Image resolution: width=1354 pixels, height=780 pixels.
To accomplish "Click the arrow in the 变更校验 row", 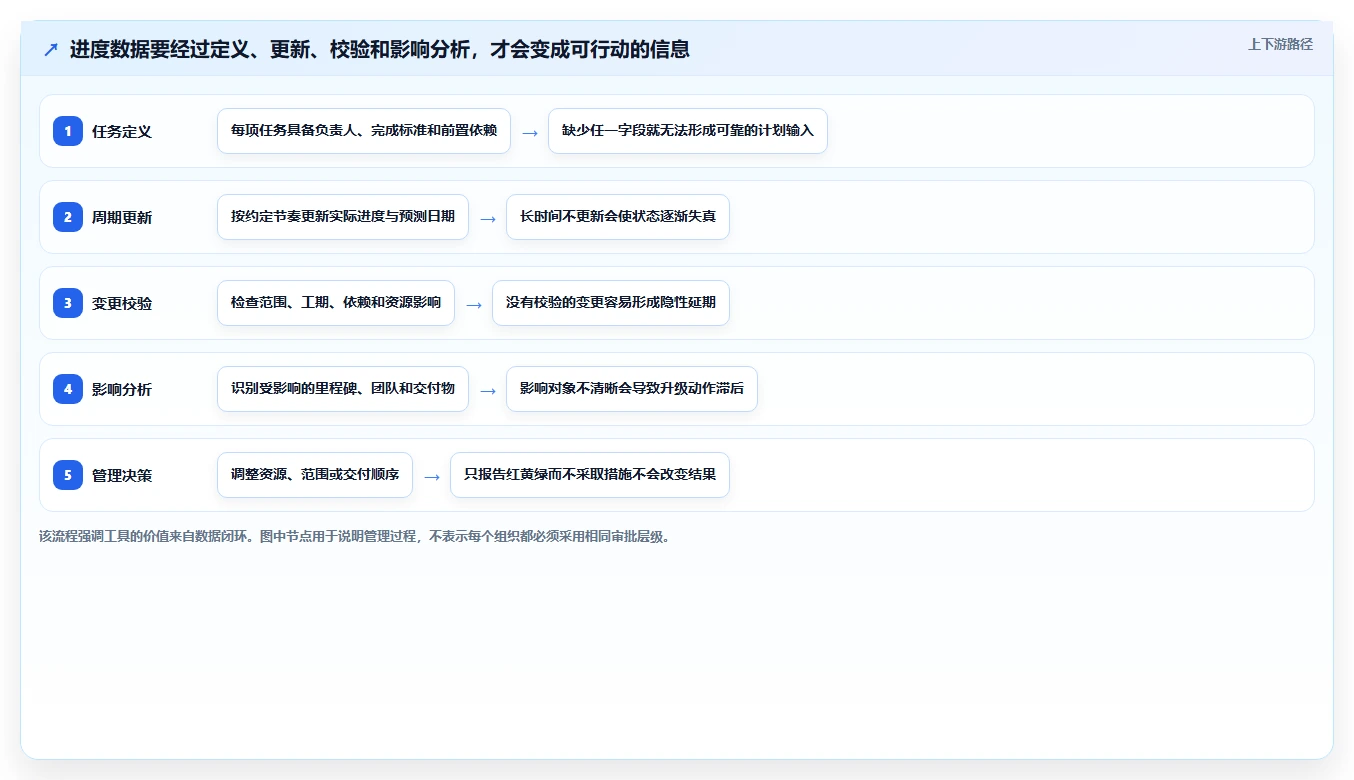I will click(474, 304).
